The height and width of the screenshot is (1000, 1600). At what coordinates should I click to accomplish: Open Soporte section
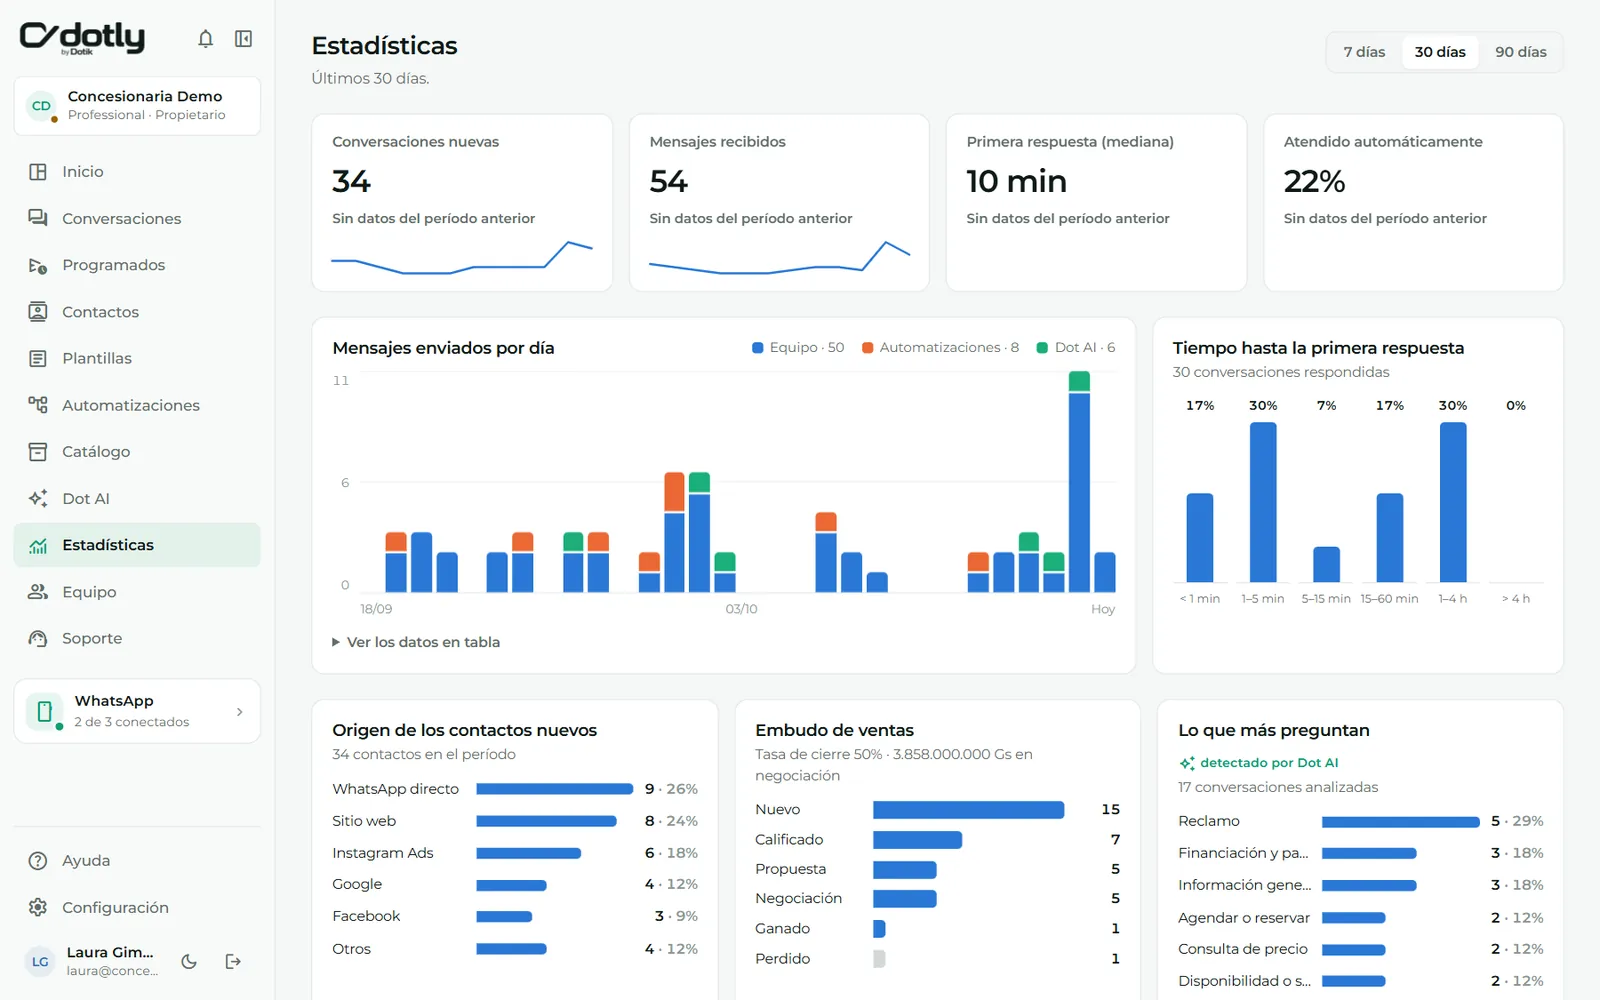click(x=137, y=638)
